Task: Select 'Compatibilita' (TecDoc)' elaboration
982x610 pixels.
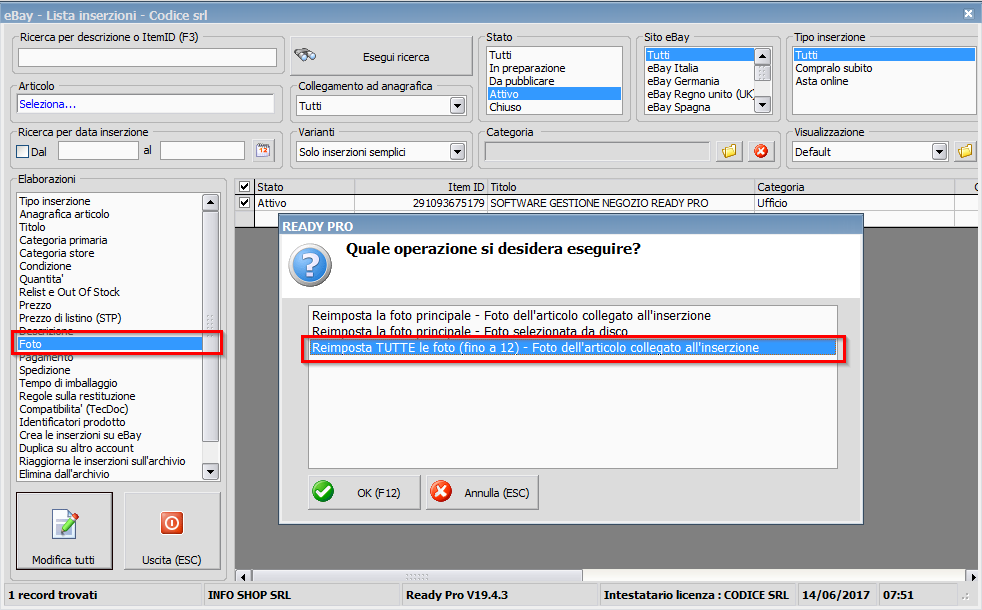Action: (x=110, y=410)
